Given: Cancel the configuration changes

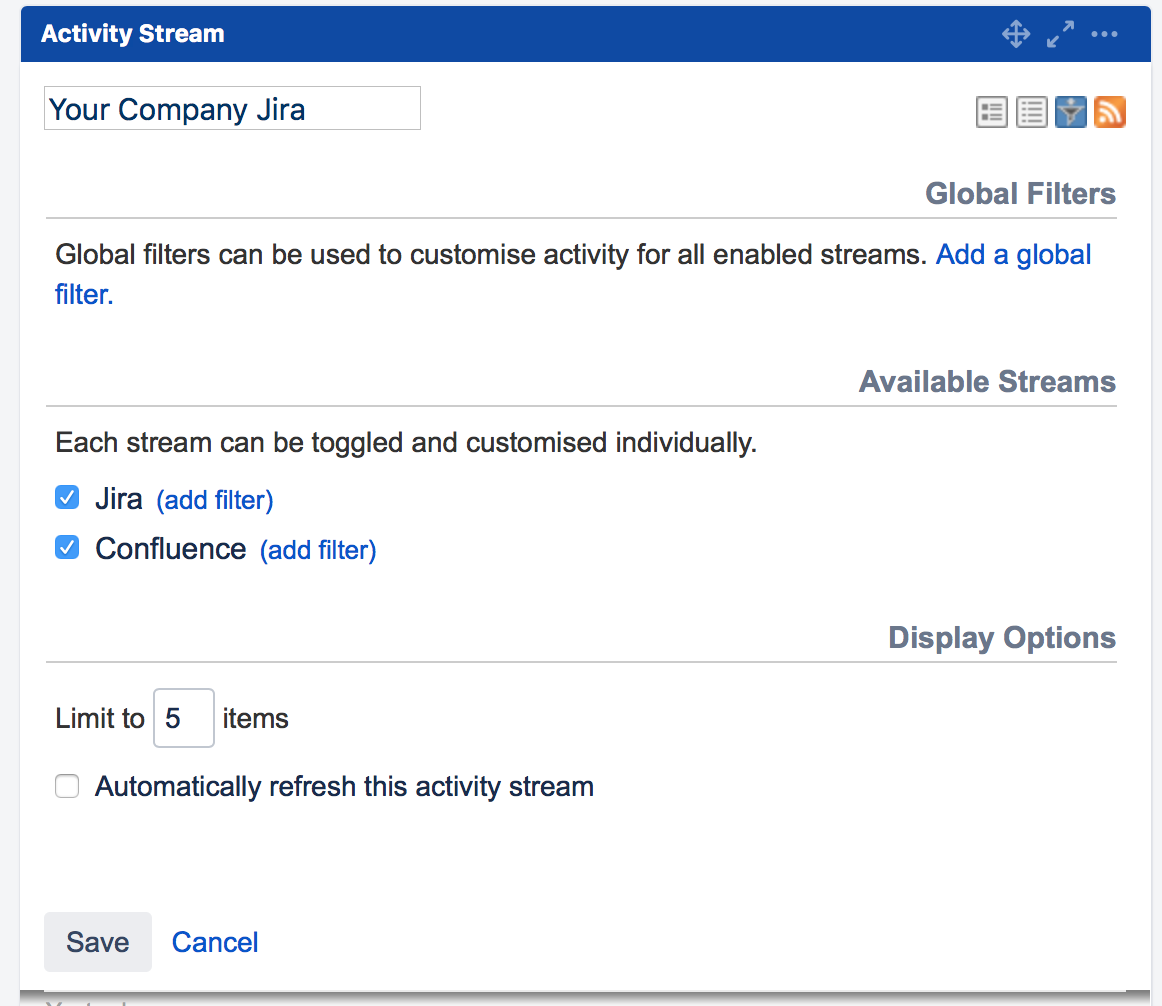Looking at the screenshot, I should click(214, 941).
